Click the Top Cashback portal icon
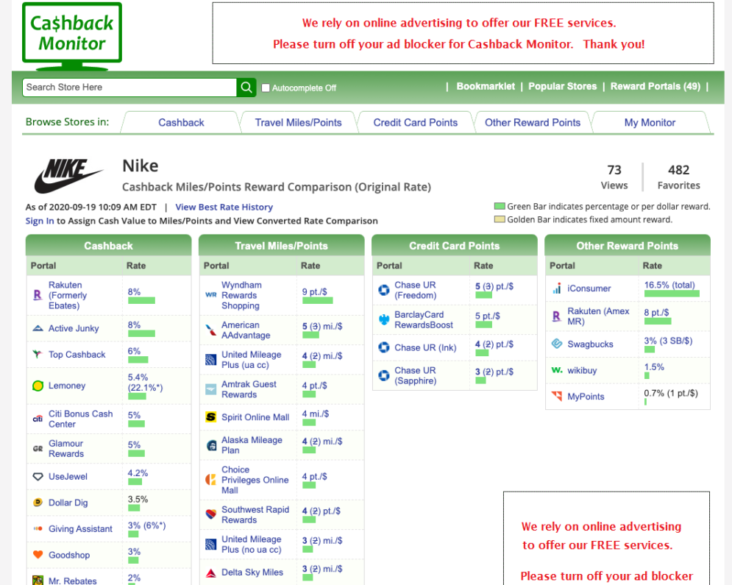 (38, 354)
